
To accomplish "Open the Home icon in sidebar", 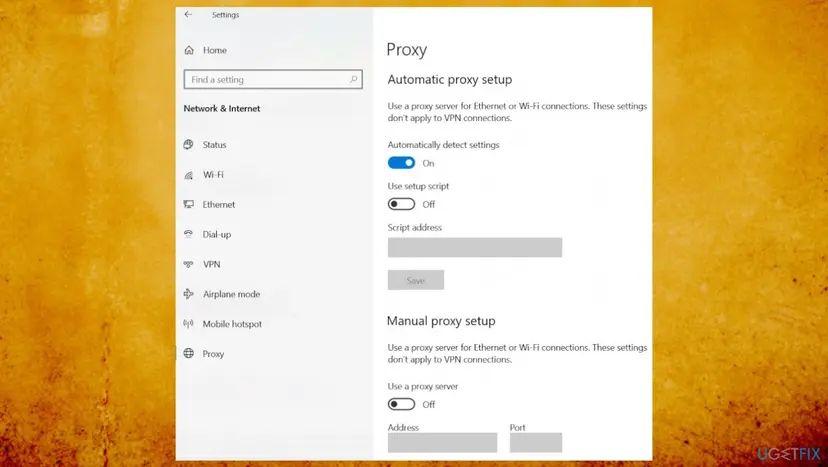I will (x=189, y=50).
